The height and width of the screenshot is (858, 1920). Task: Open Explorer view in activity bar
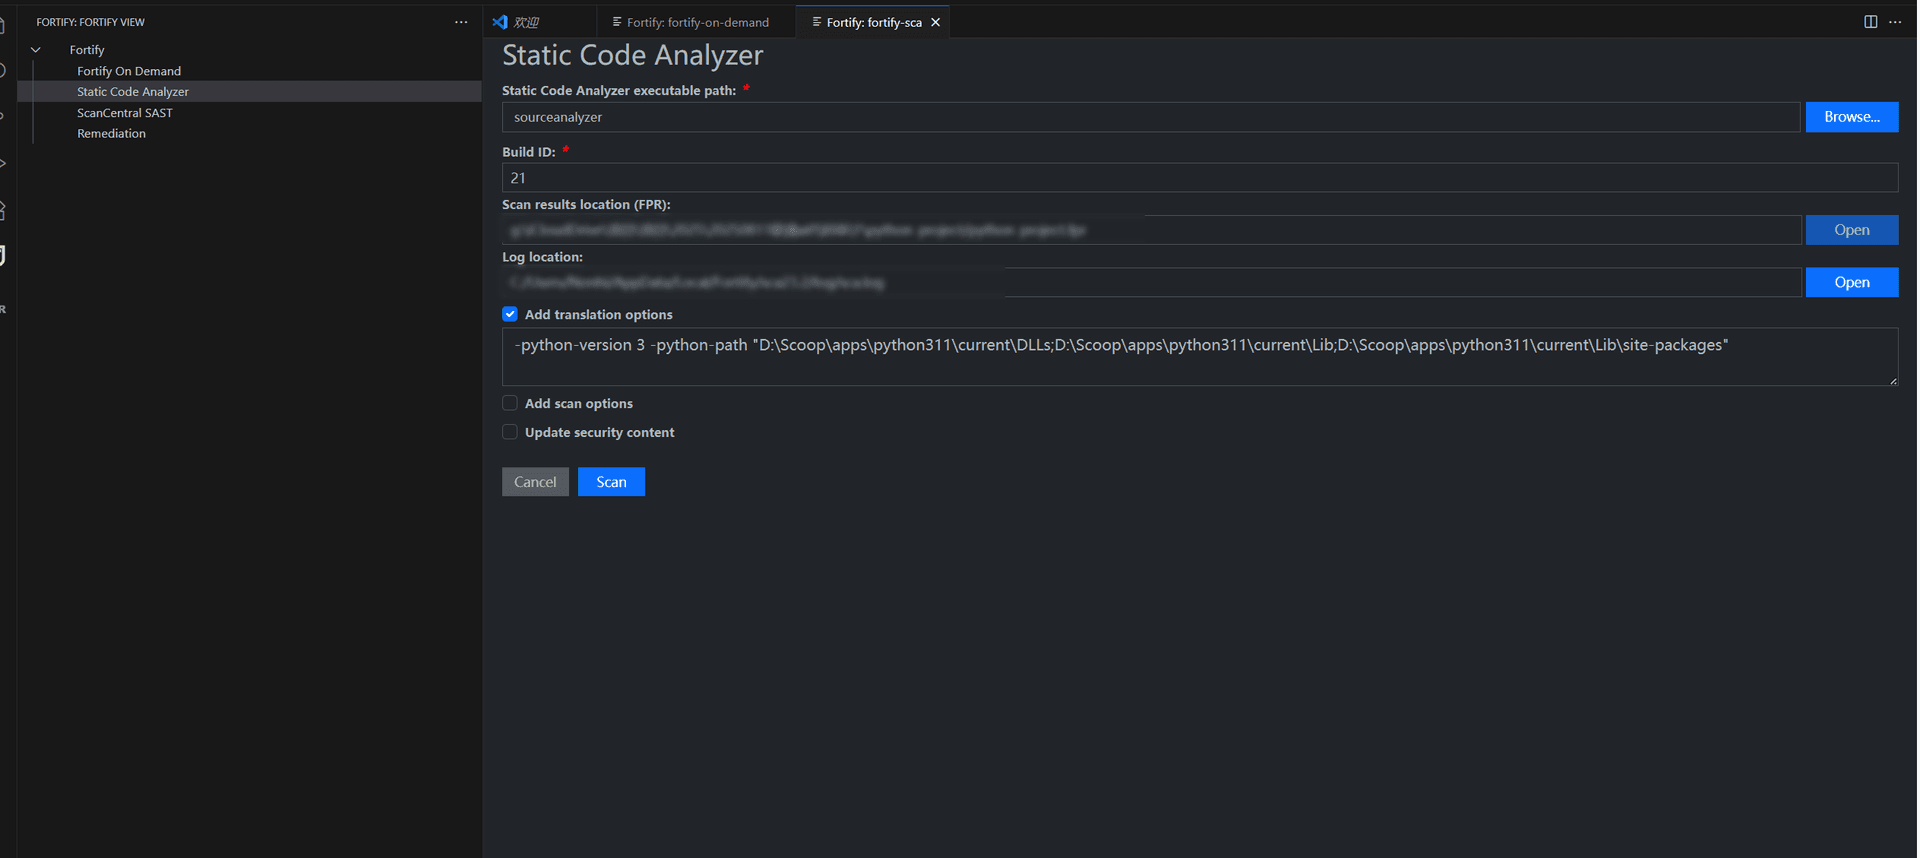click(x=3, y=26)
